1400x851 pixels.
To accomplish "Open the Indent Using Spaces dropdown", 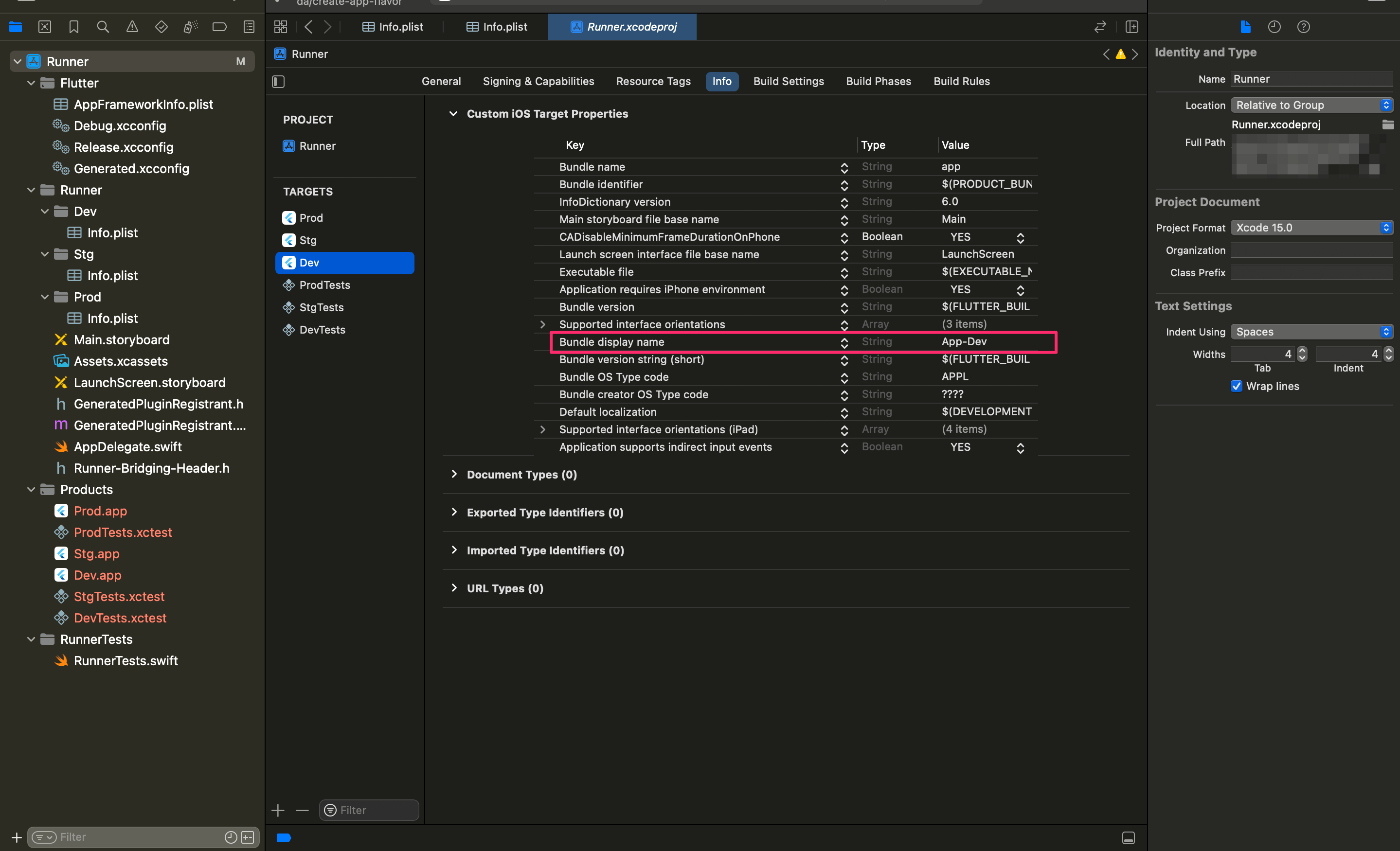I will (x=1312, y=332).
